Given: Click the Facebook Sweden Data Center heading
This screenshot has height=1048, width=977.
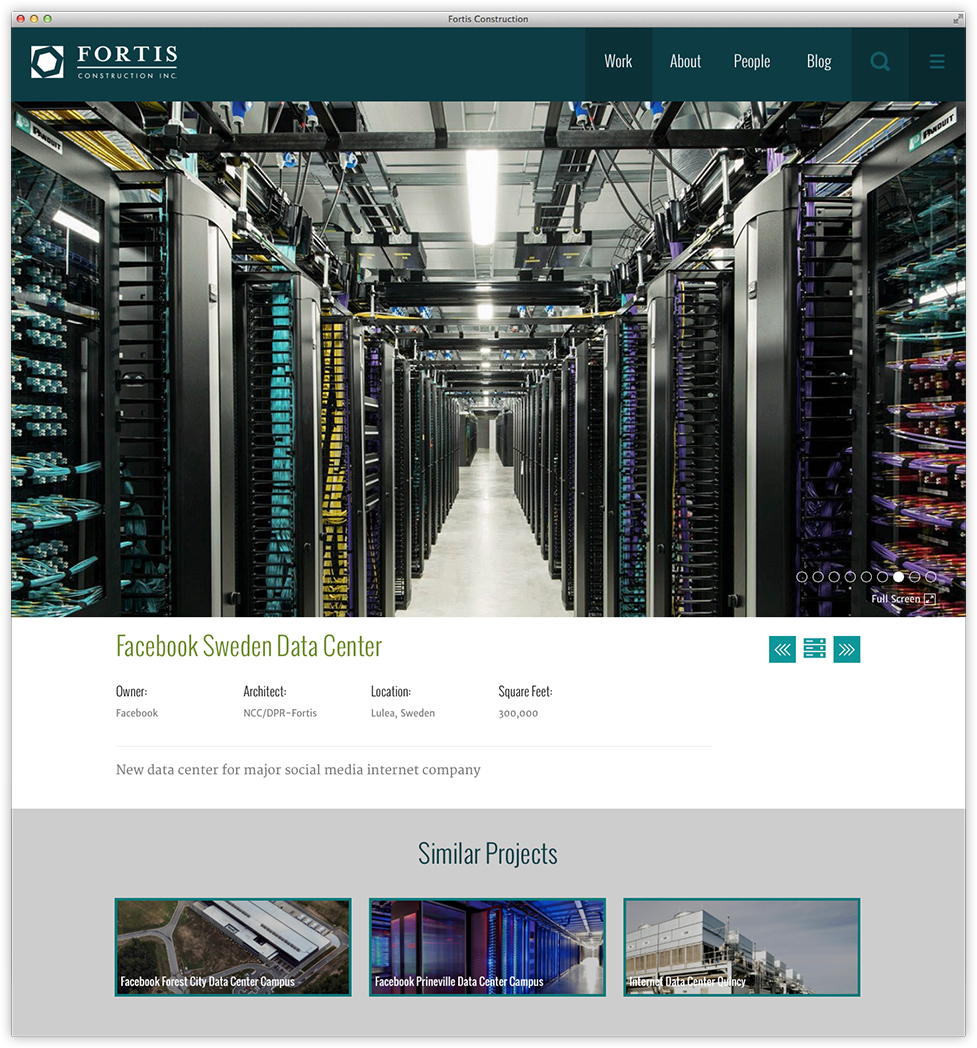Looking at the screenshot, I should [249, 646].
